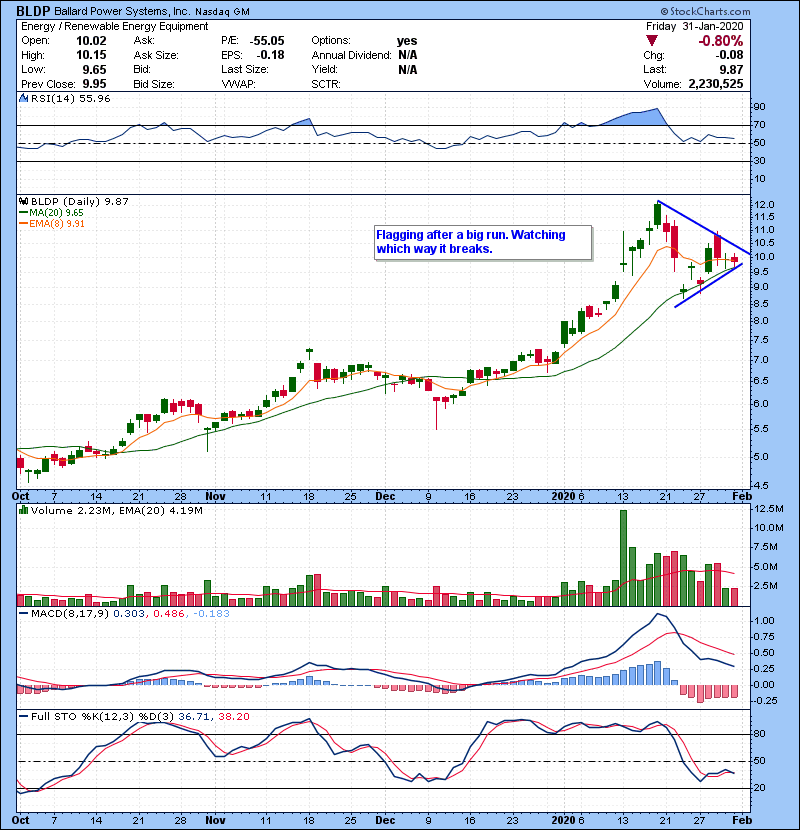This screenshot has width=800, height=830.
Task: Click the MACD histogram value -0.183
Action: (x=211, y=614)
